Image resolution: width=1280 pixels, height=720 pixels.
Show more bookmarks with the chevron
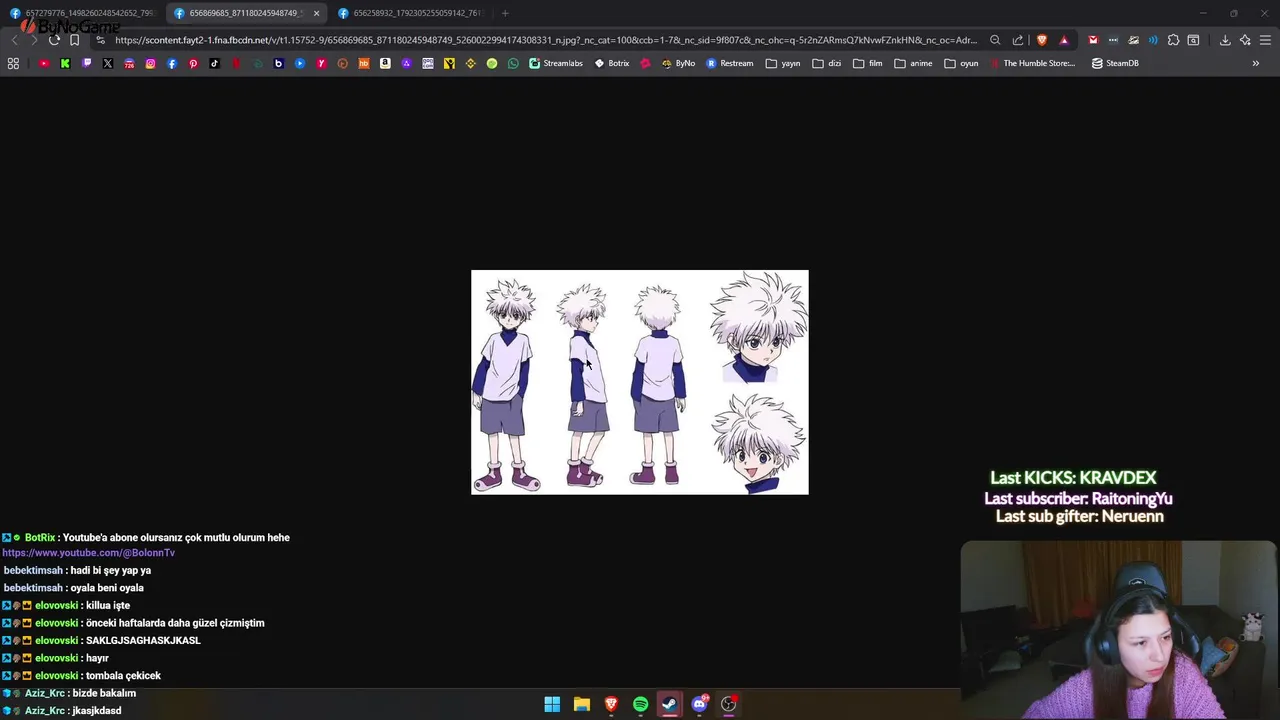[x=1256, y=63]
